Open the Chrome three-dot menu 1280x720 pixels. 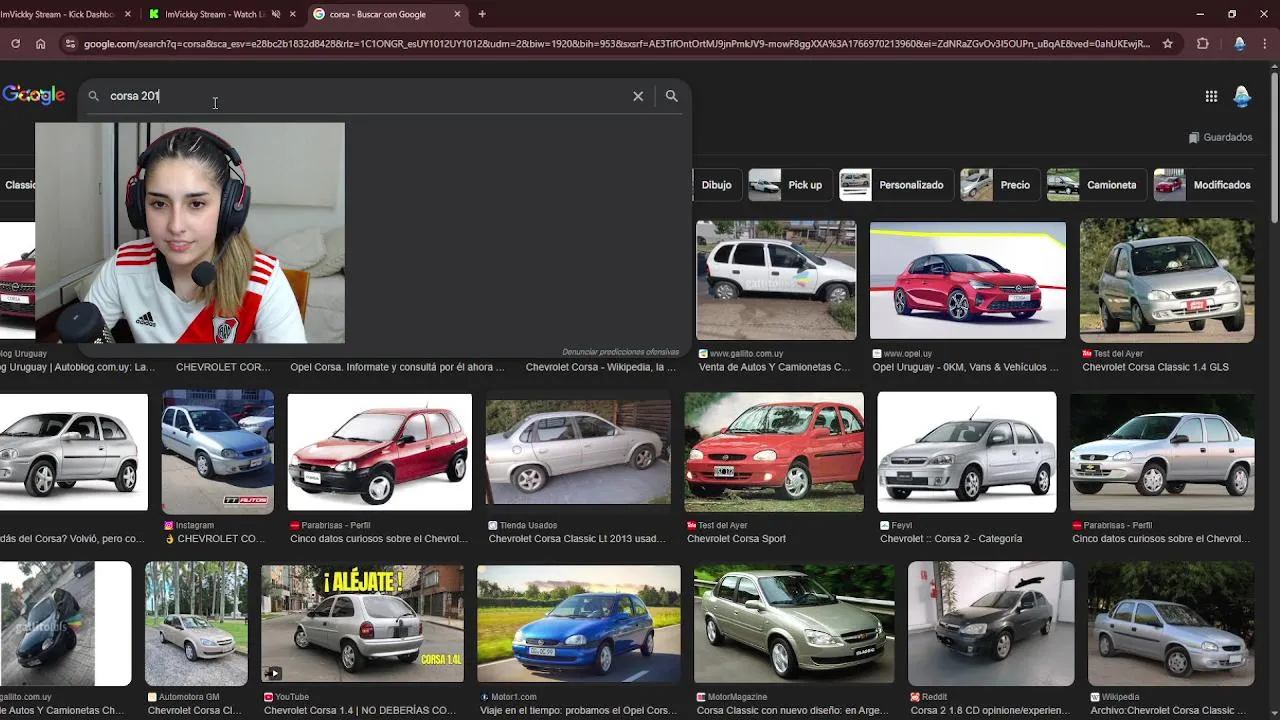[1266, 44]
